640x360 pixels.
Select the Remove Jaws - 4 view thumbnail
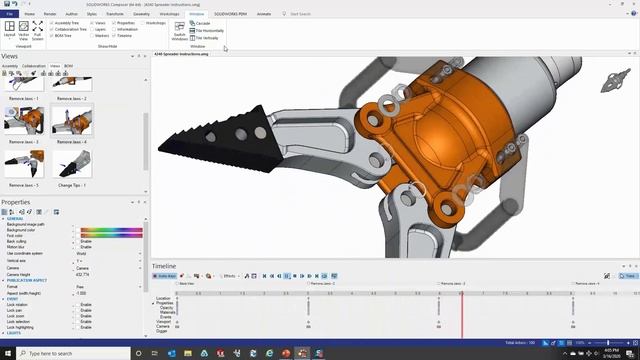pos(72,120)
